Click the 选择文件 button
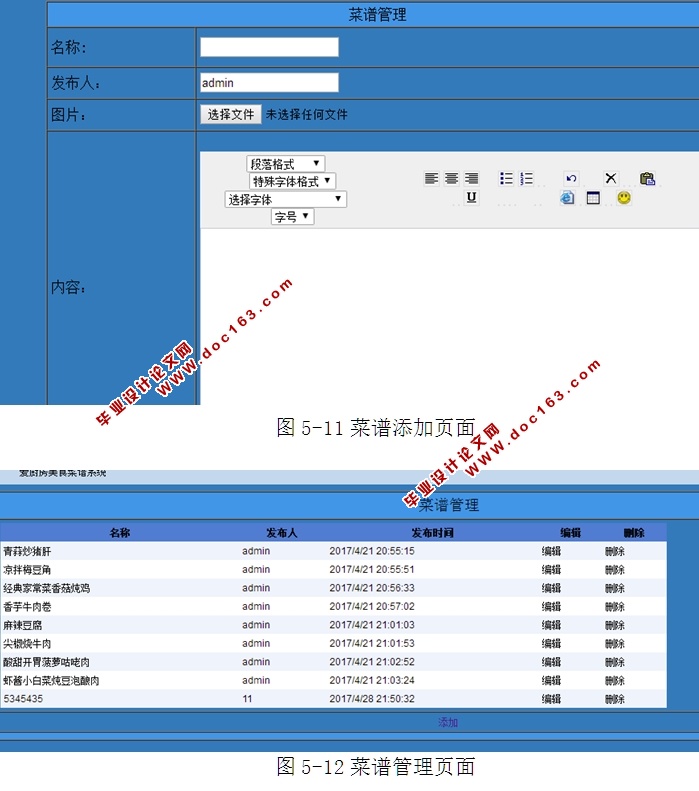The height and width of the screenshot is (791, 699). pos(231,115)
